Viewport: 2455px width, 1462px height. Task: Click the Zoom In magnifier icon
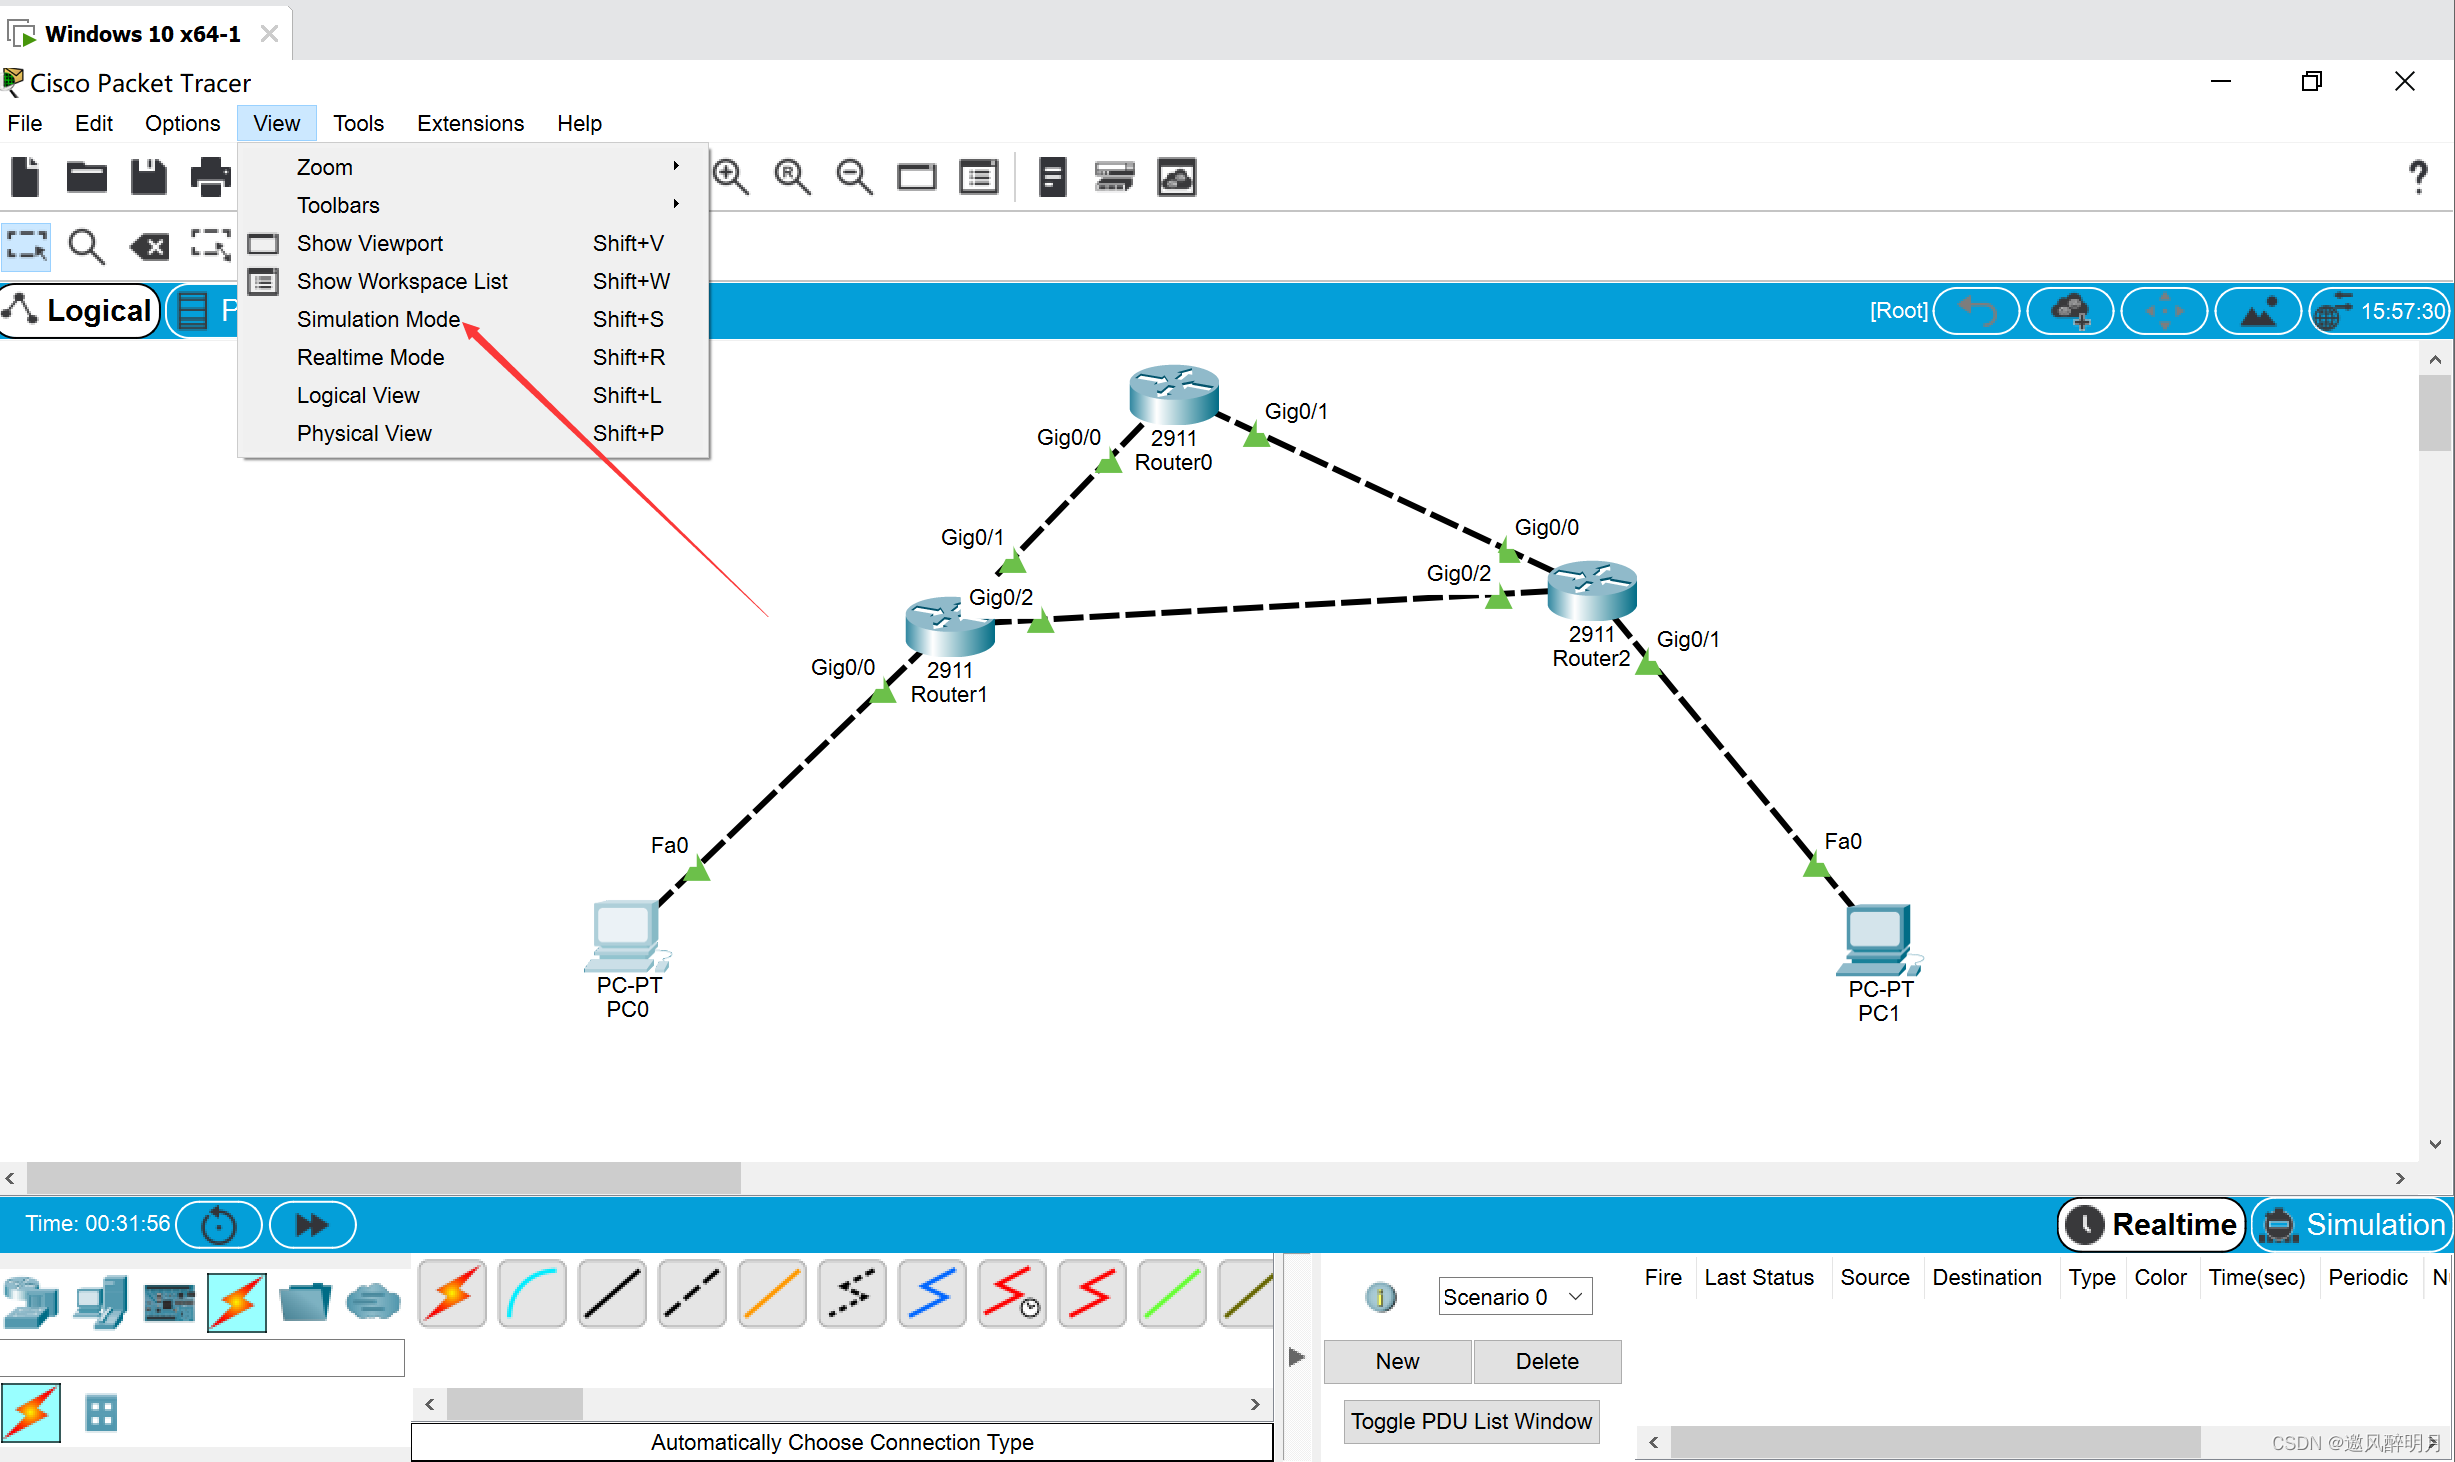coord(730,178)
